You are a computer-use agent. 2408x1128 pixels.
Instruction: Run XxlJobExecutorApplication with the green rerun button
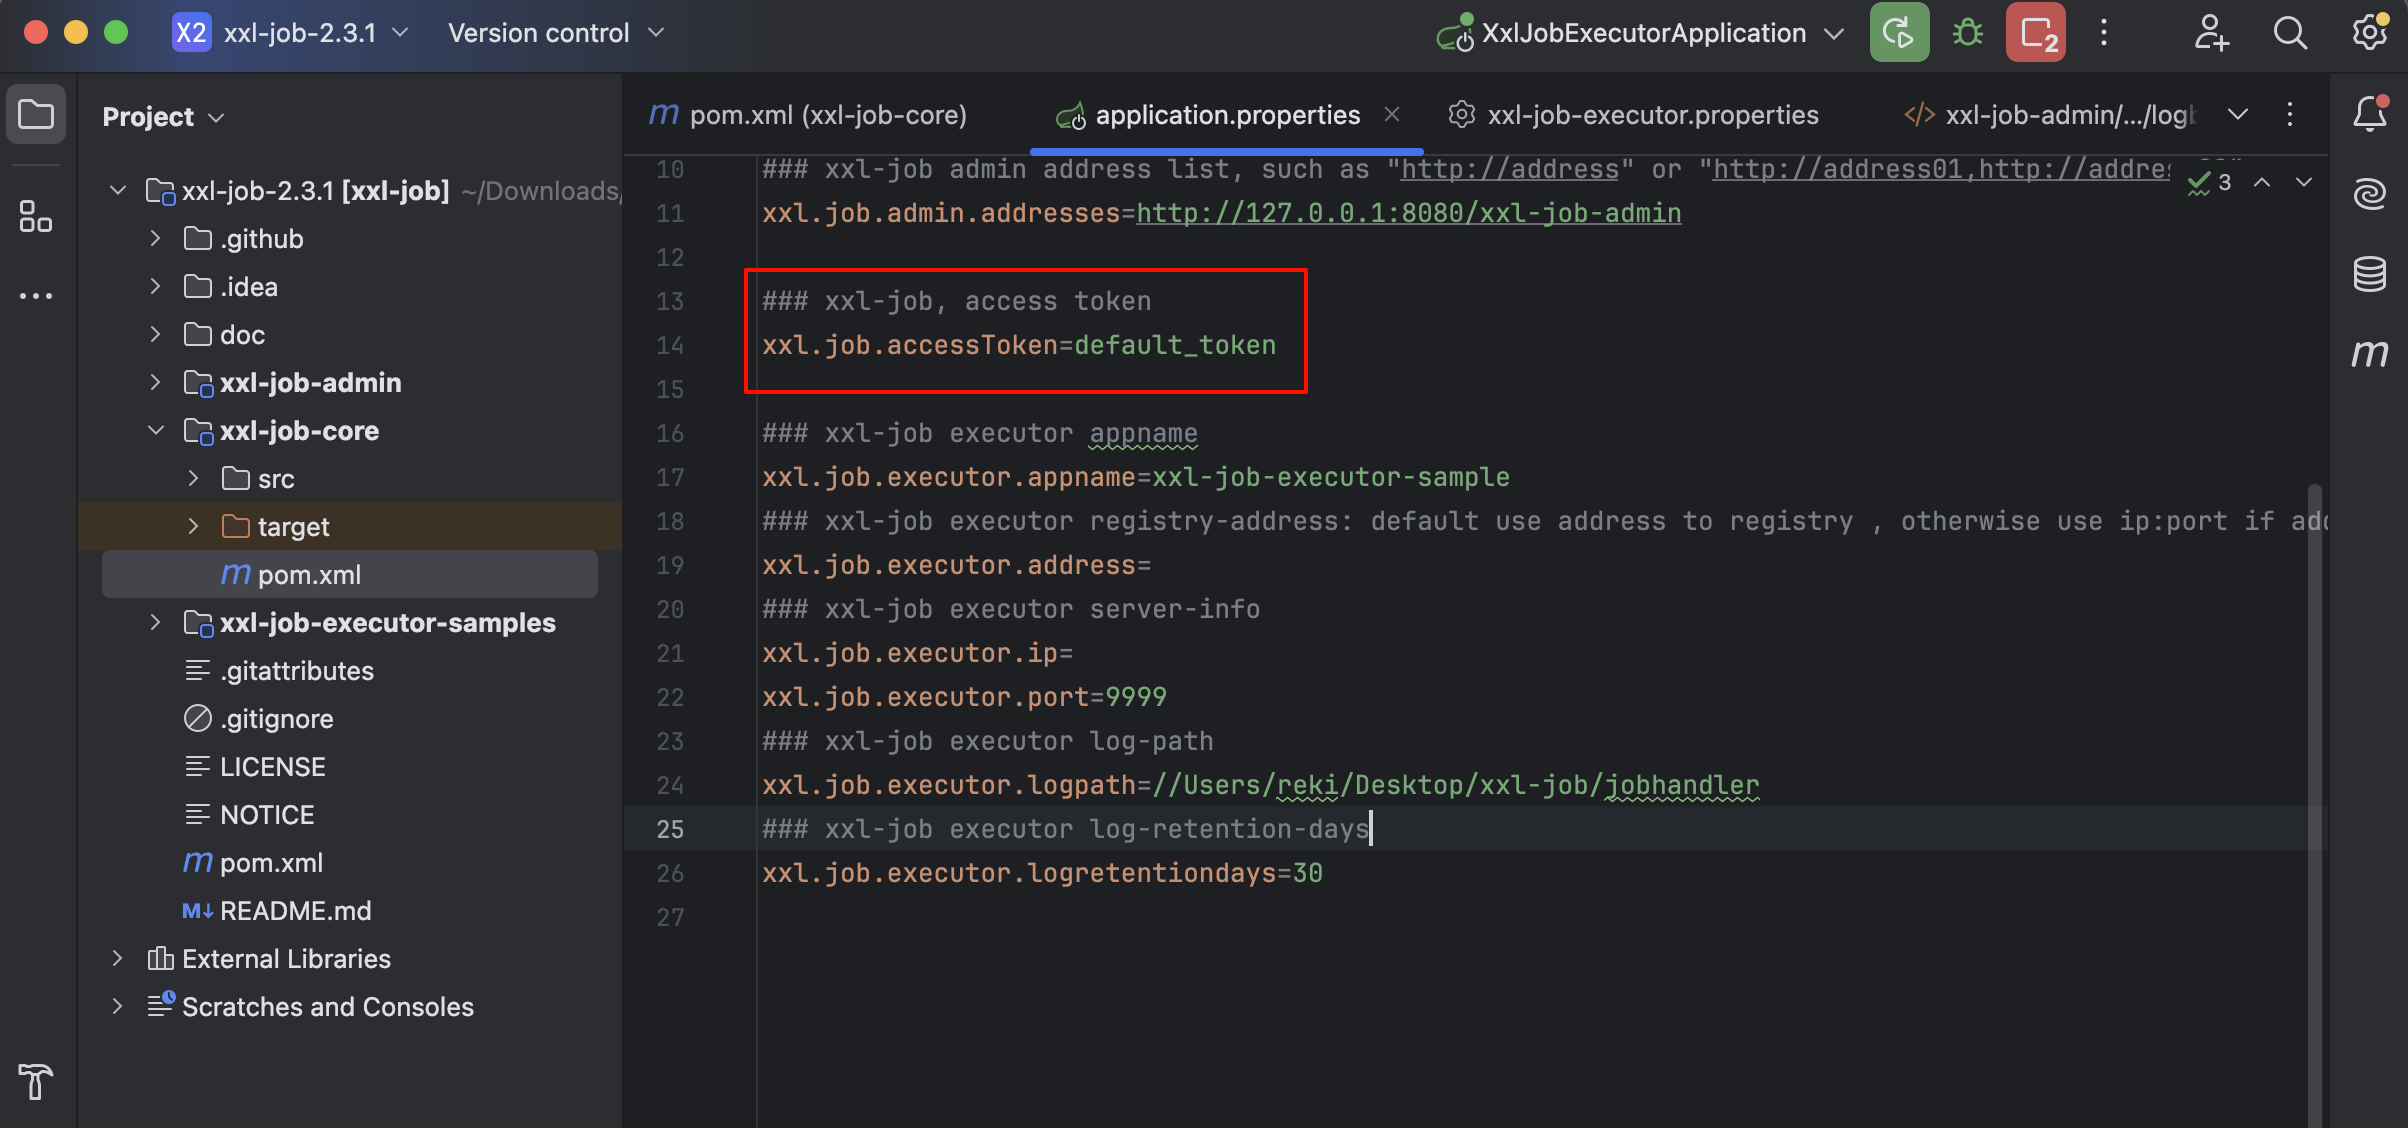[1898, 33]
